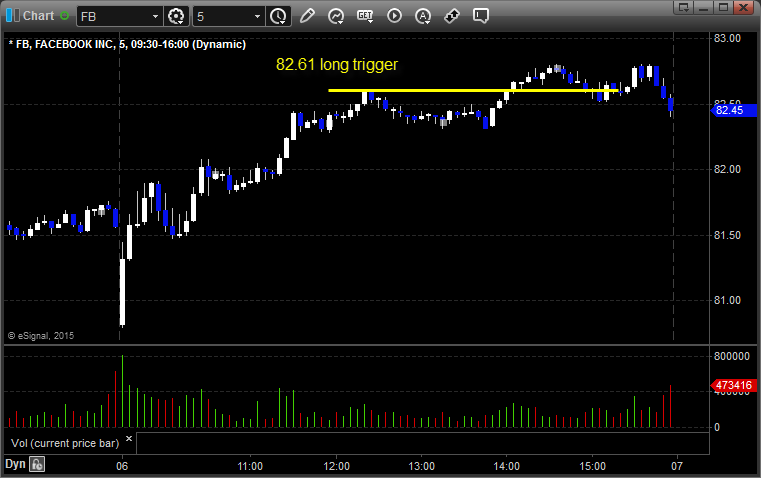
Task: Open the studies chart-line icon
Action: click(336, 16)
